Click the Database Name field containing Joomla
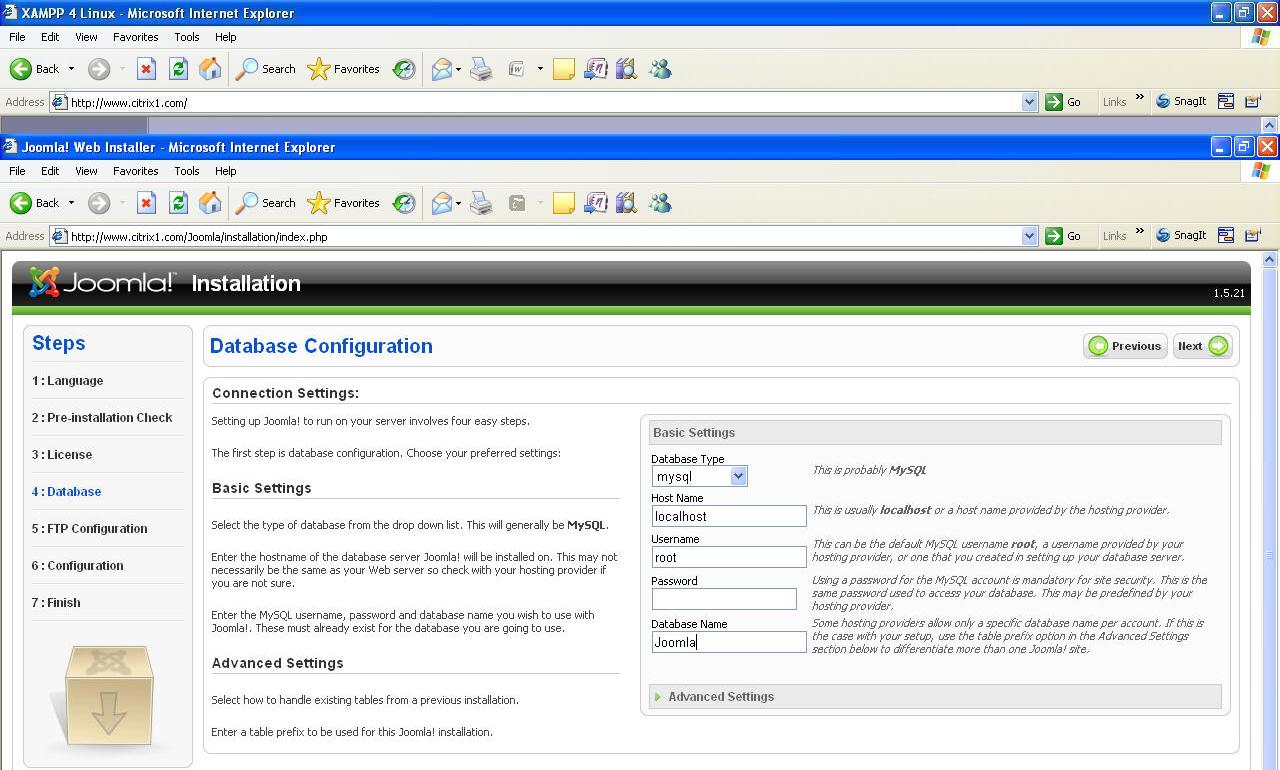Image resolution: width=1280 pixels, height=770 pixels. pyautogui.click(x=728, y=642)
